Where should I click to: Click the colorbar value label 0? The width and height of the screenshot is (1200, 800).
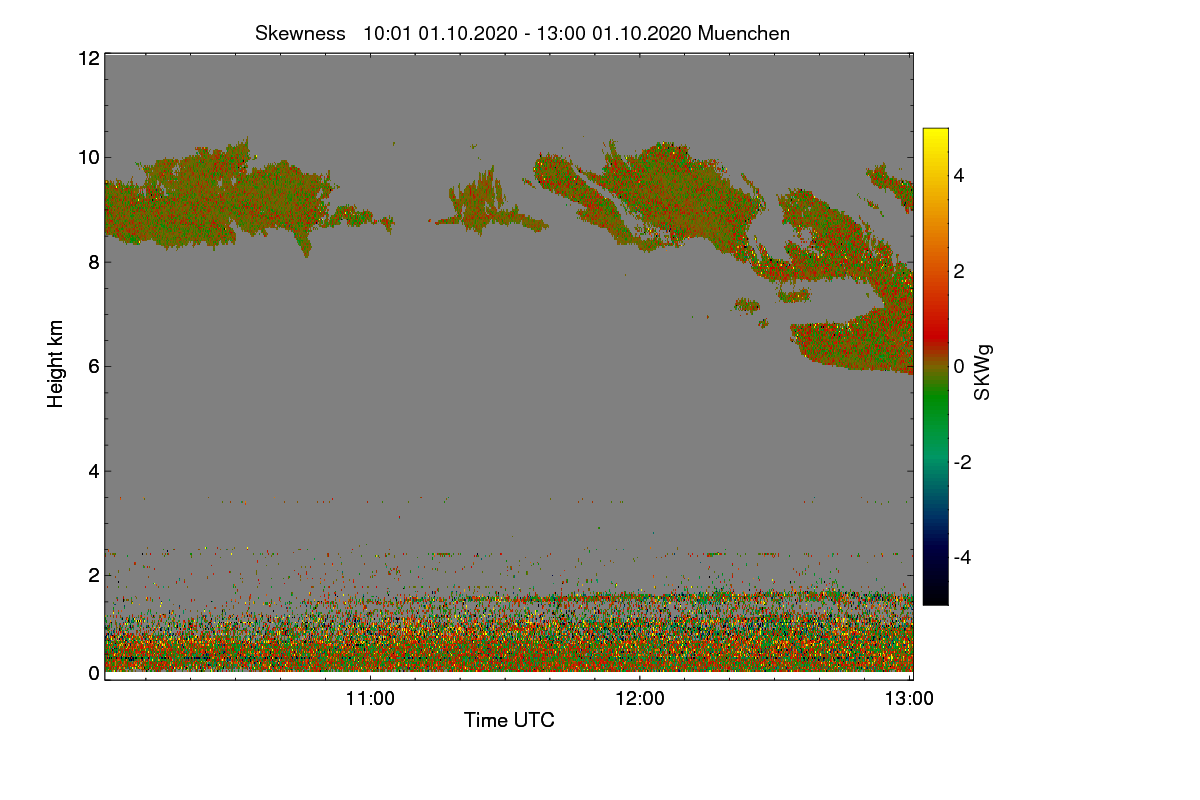pyautogui.click(x=959, y=366)
